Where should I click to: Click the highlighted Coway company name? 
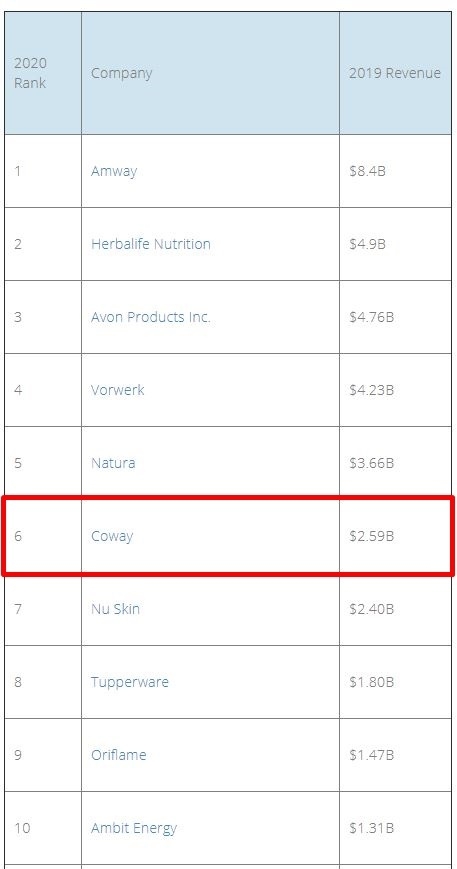[x=112, y=536]
